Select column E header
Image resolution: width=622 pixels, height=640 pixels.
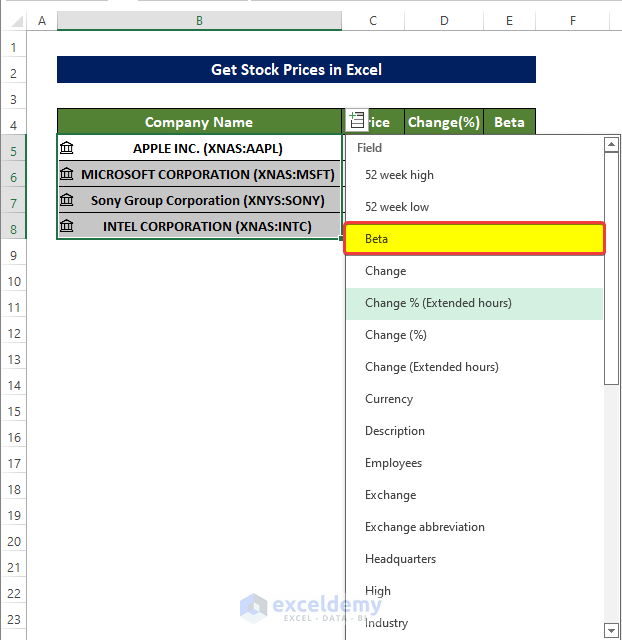pyautogui.click(x=509, y=20)
